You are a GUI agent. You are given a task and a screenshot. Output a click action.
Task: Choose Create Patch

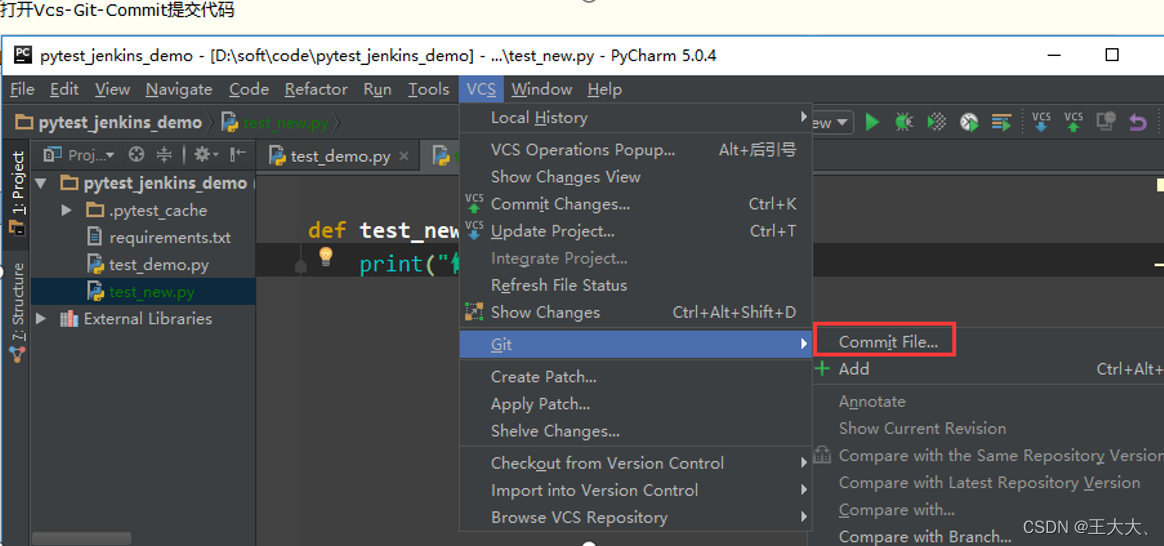pos(636,377)
